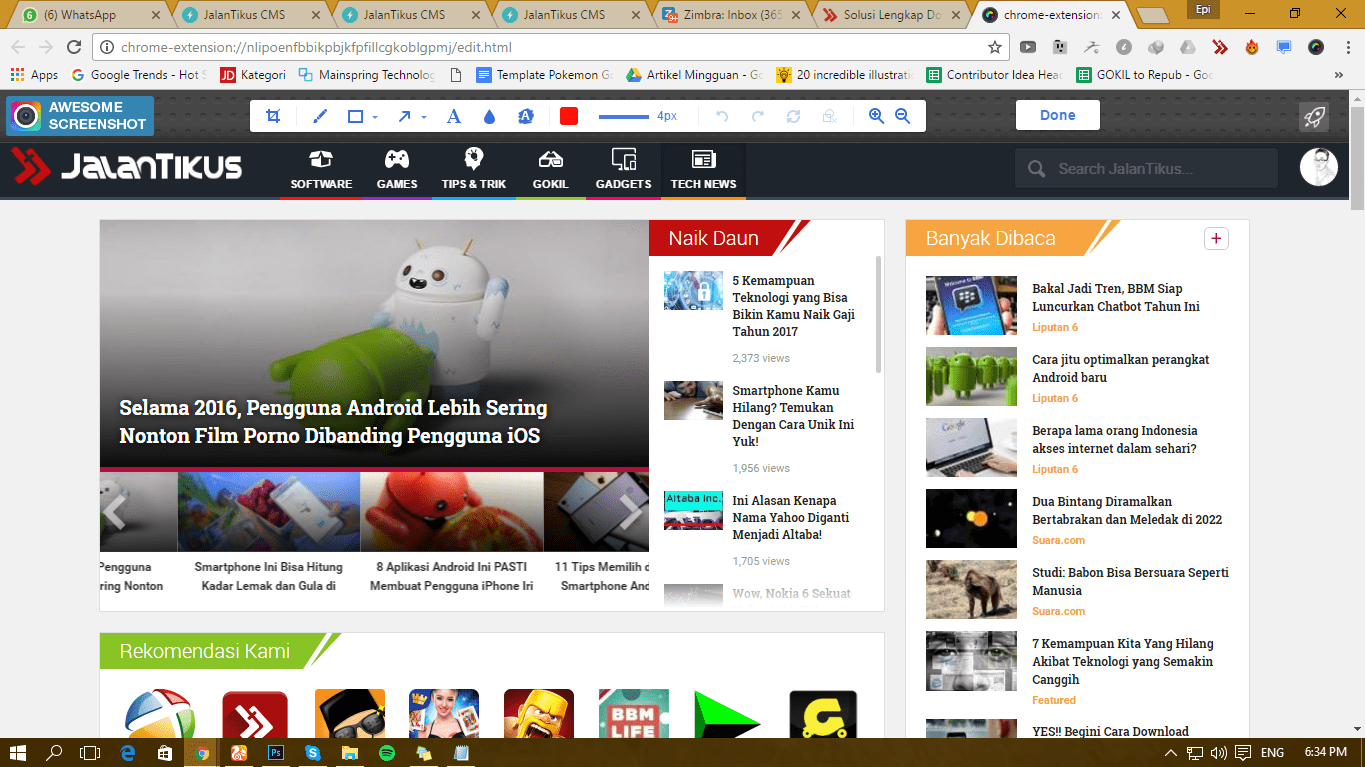Open 'Bakal Jadi Tren, BBM' article

point(1116,298)
